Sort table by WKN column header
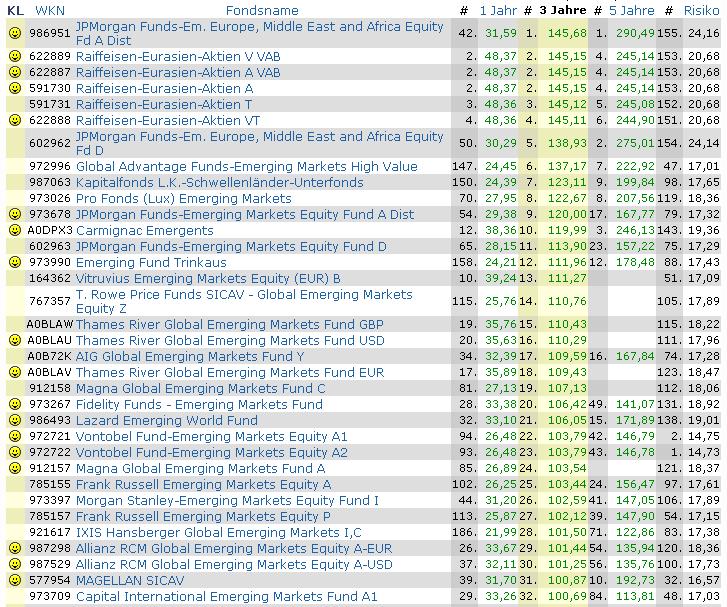Viewport: 727px width, 607px height. [50, 10]
